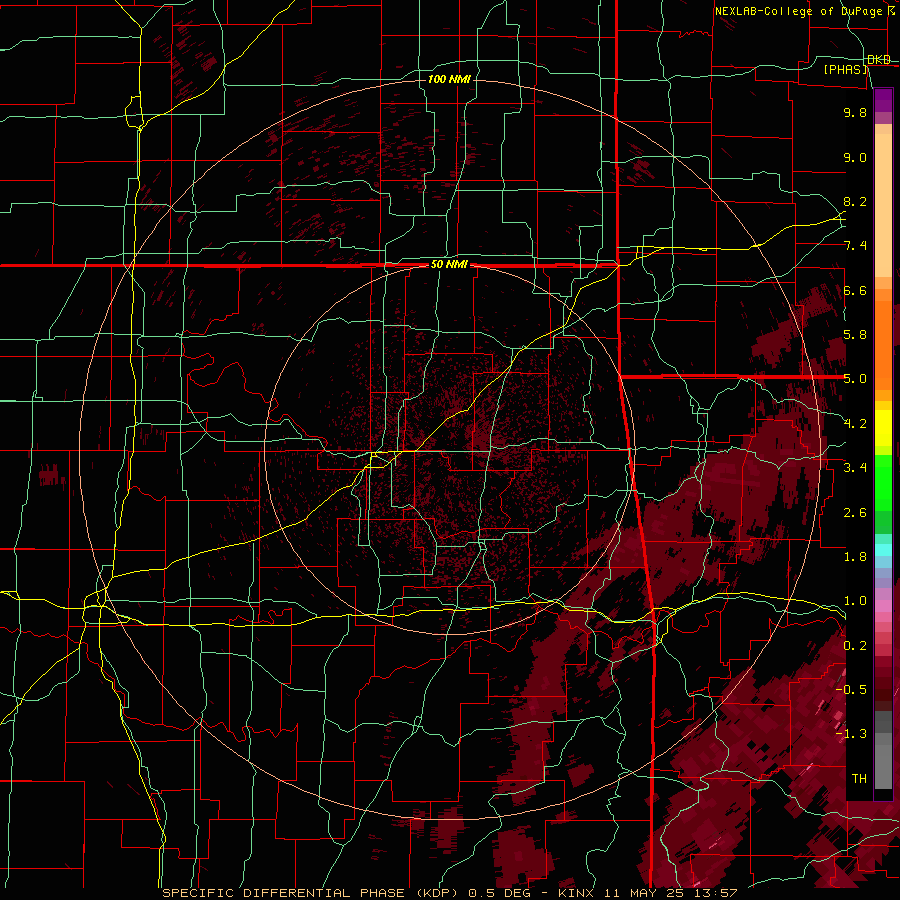Pick the bright green segment of color scale
The image size is (900, 900).
click(883, 482)
